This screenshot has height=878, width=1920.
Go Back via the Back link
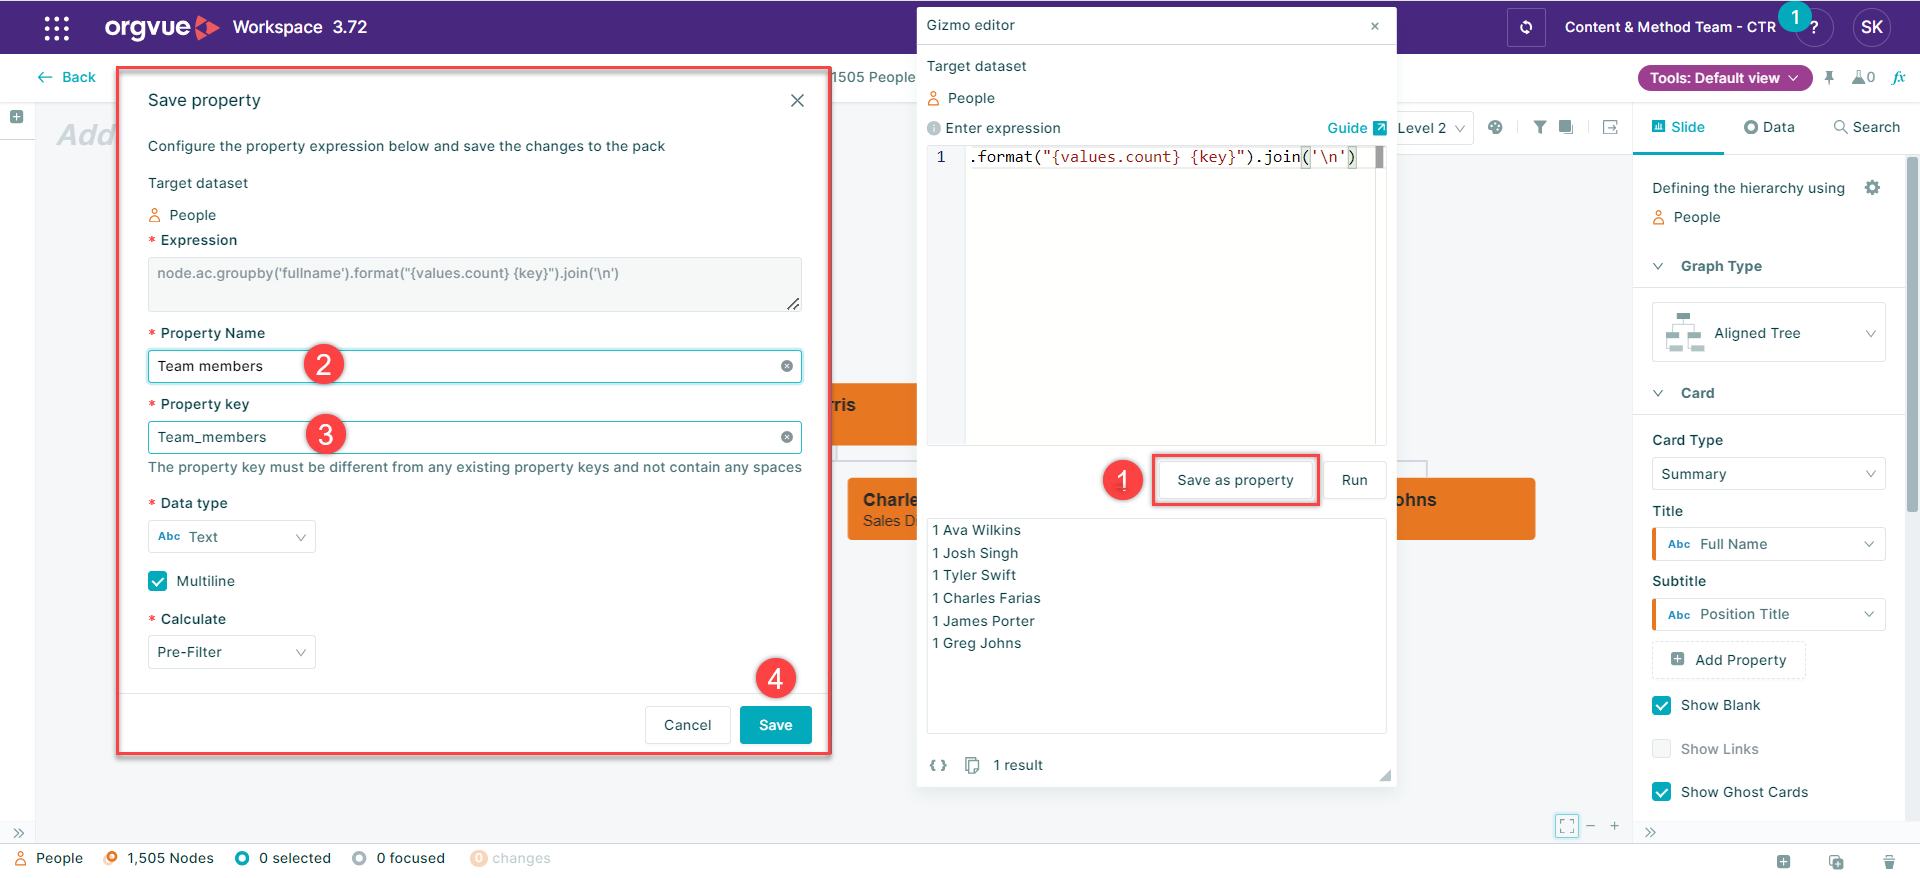[x=66, y=77]
